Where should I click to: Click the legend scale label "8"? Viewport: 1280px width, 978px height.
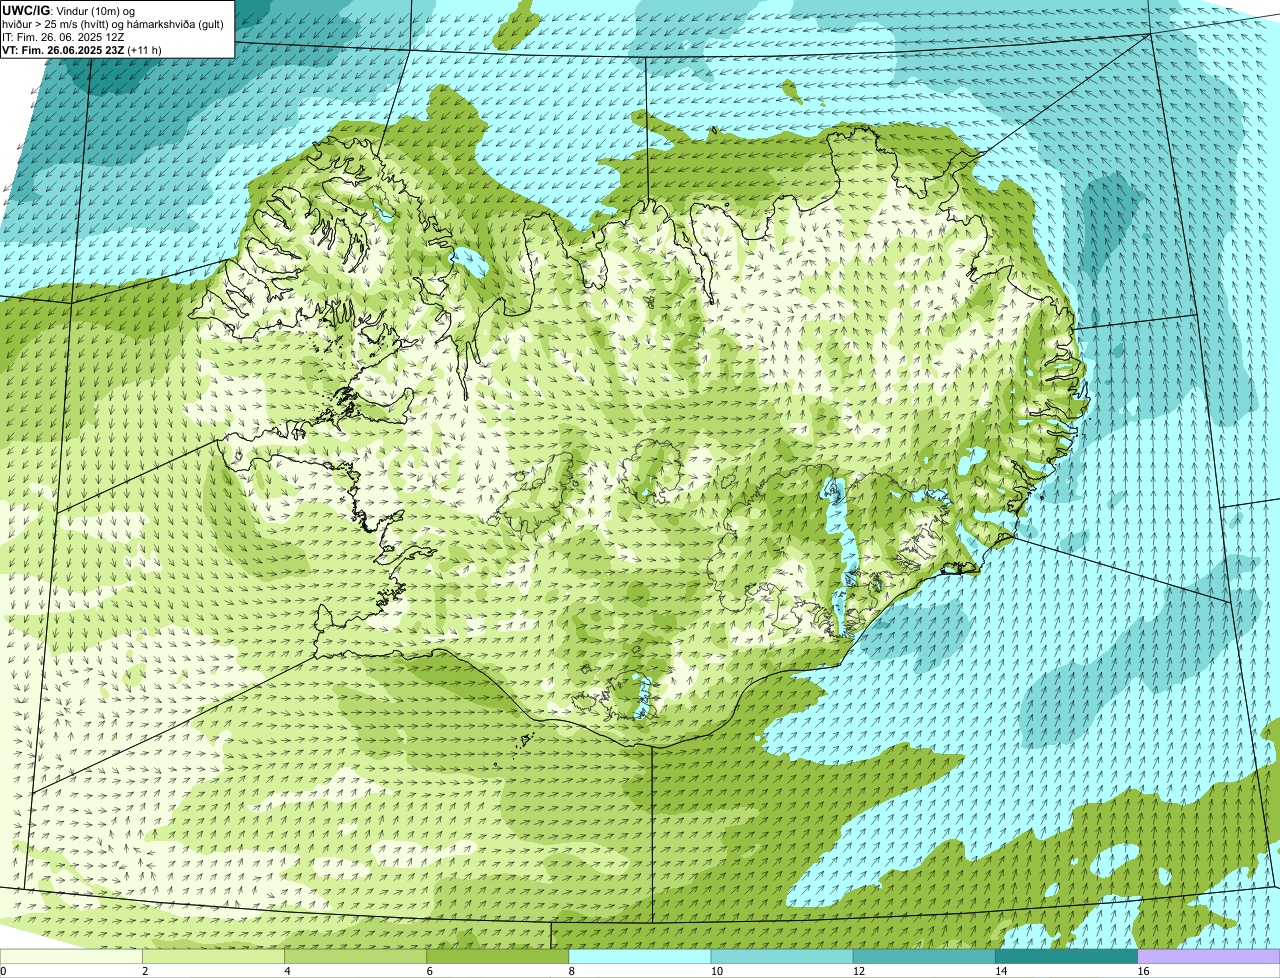point(572,971)
